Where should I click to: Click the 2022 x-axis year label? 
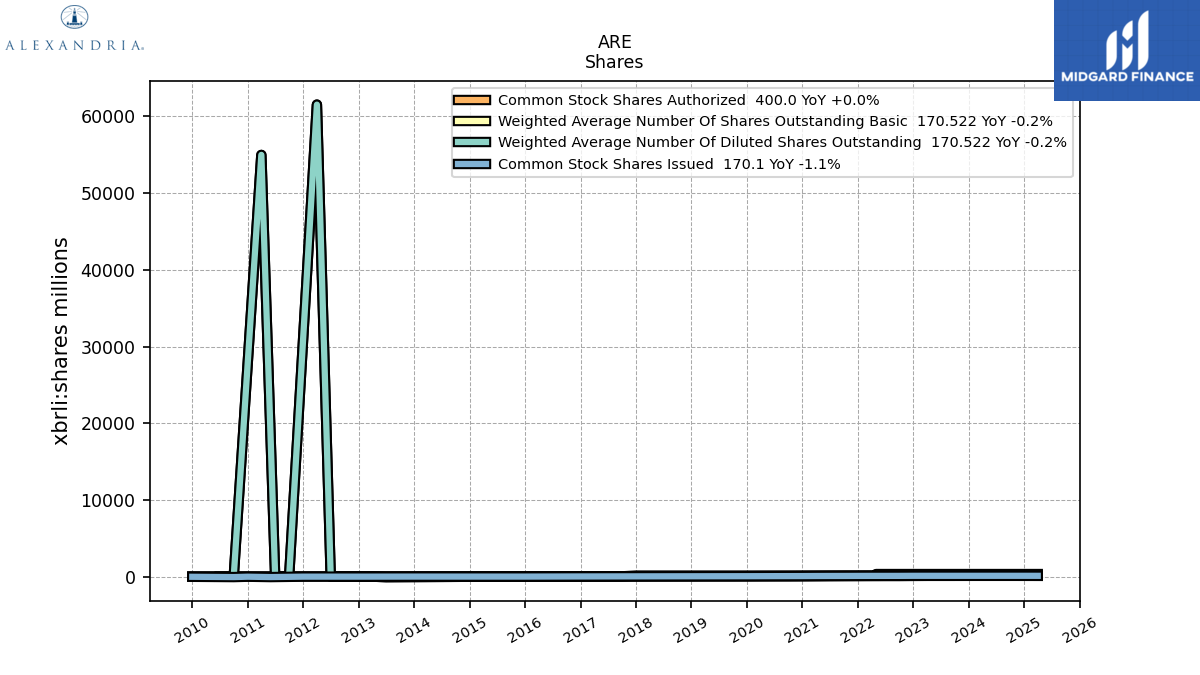click(858, 629)
